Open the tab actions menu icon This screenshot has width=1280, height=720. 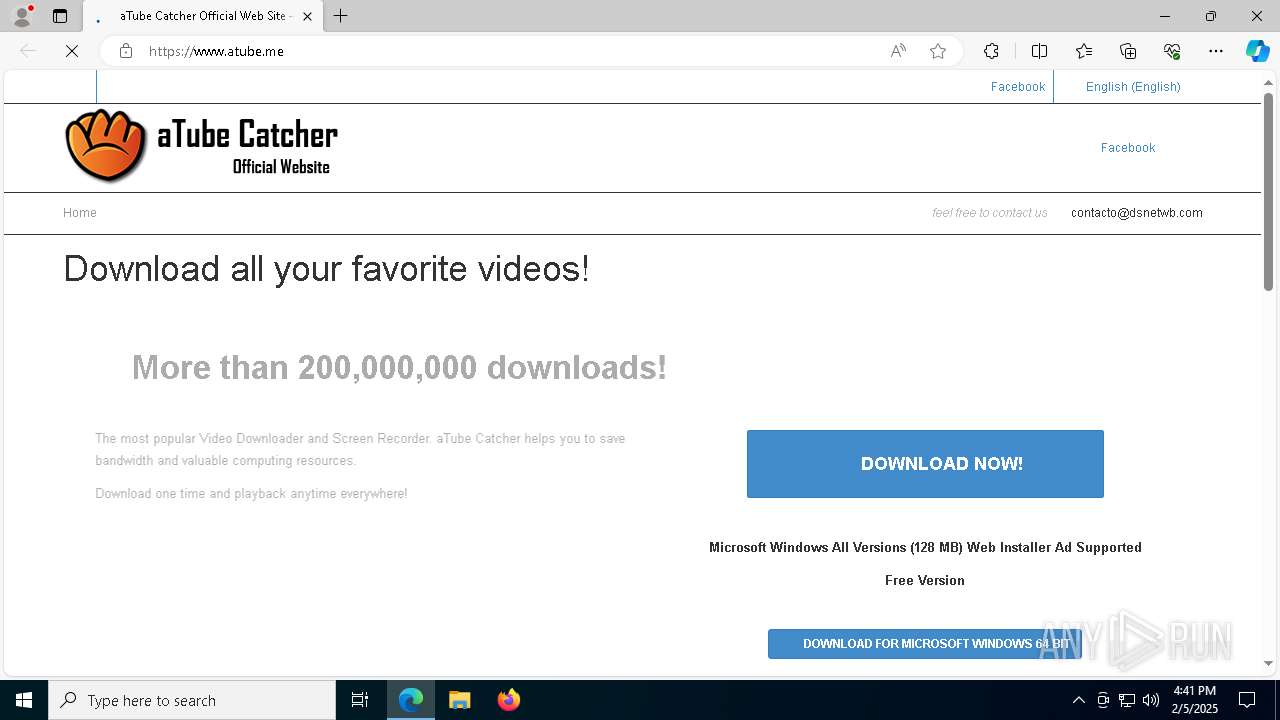[60, 16]
